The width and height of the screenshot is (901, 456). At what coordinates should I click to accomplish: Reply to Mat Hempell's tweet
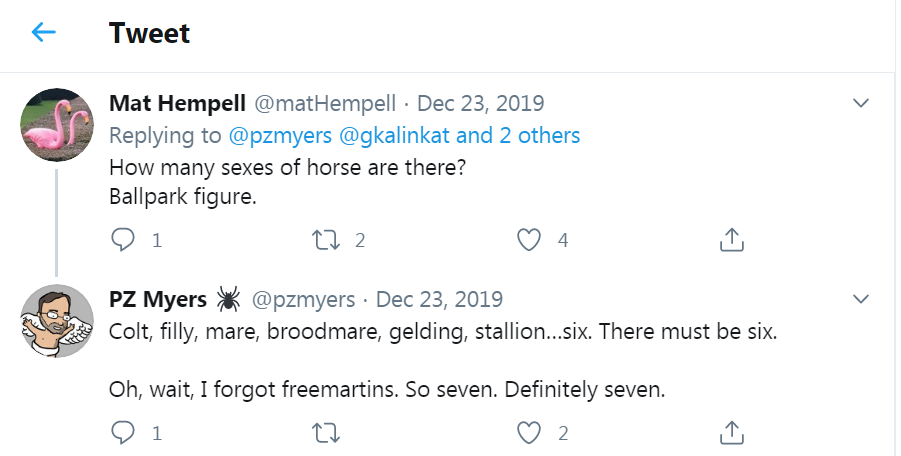coord(123,240)
